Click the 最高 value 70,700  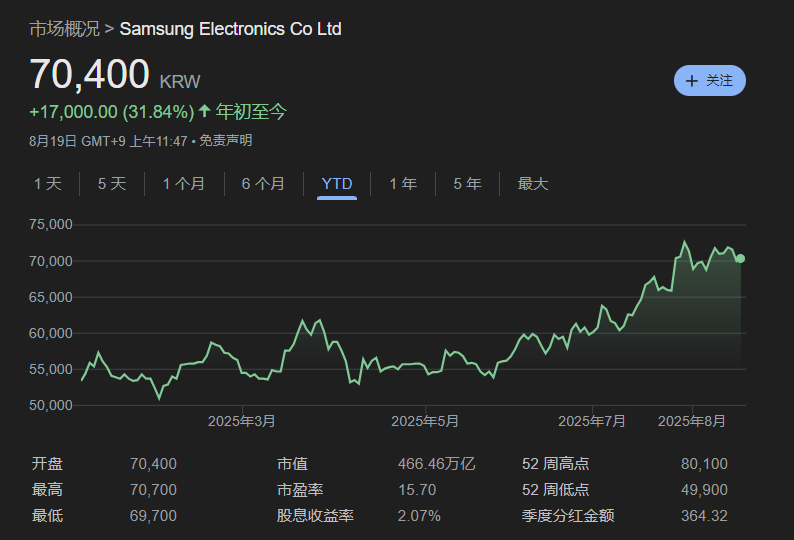[153, 490]
